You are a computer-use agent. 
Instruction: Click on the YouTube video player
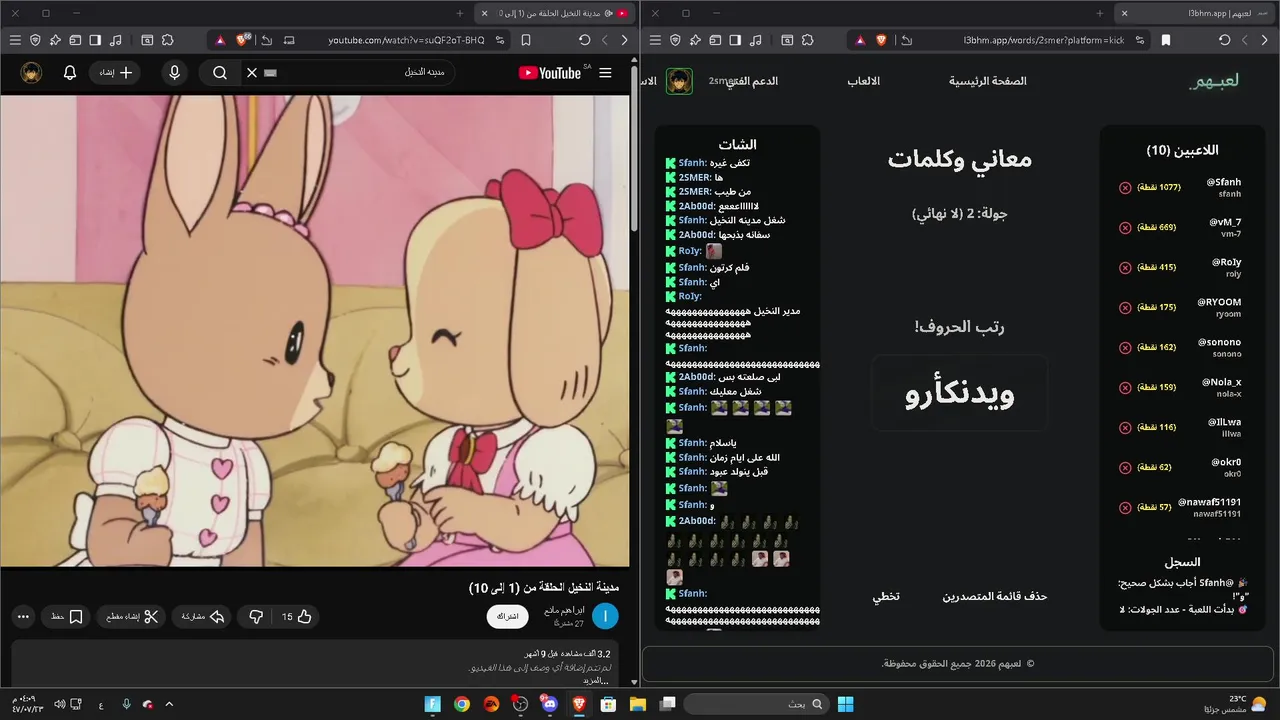coord(315,331)
